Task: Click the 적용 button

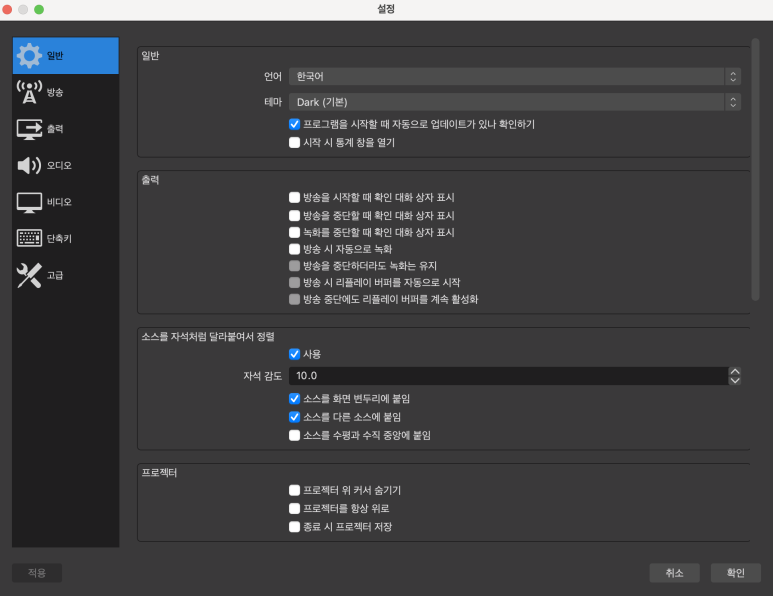Action: point(37,573)
